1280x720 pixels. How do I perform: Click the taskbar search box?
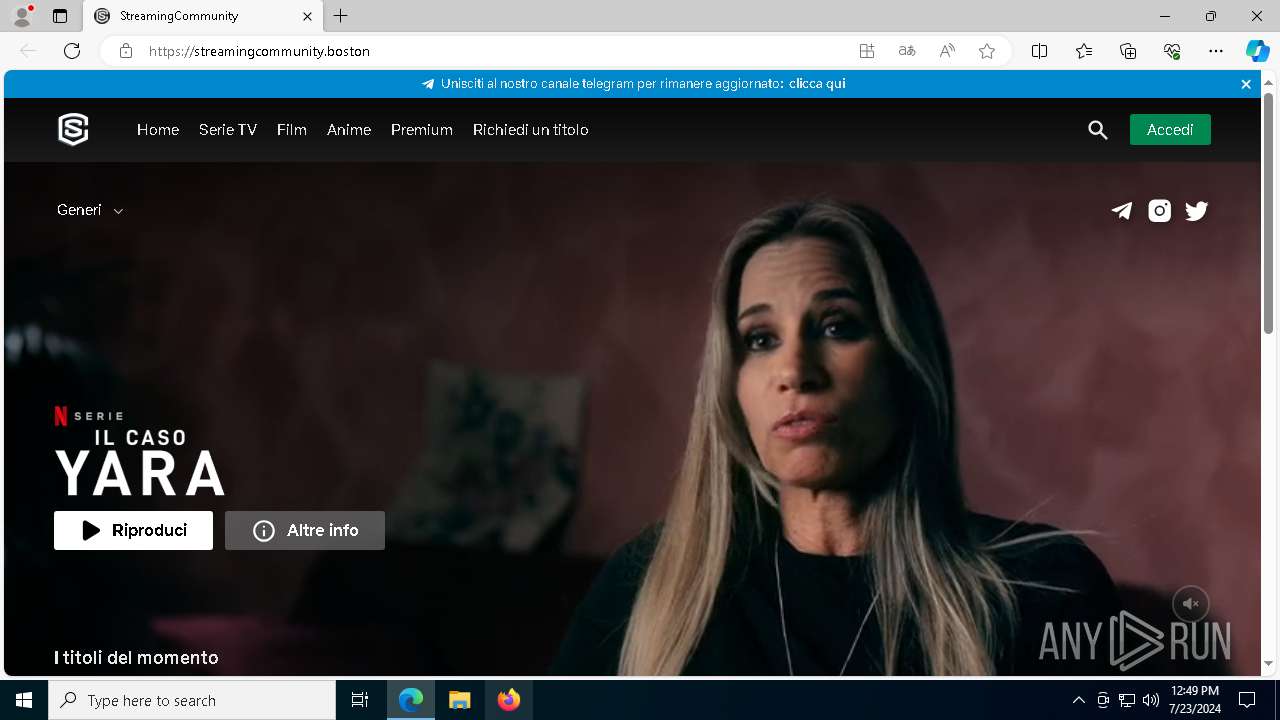(192, 700)
